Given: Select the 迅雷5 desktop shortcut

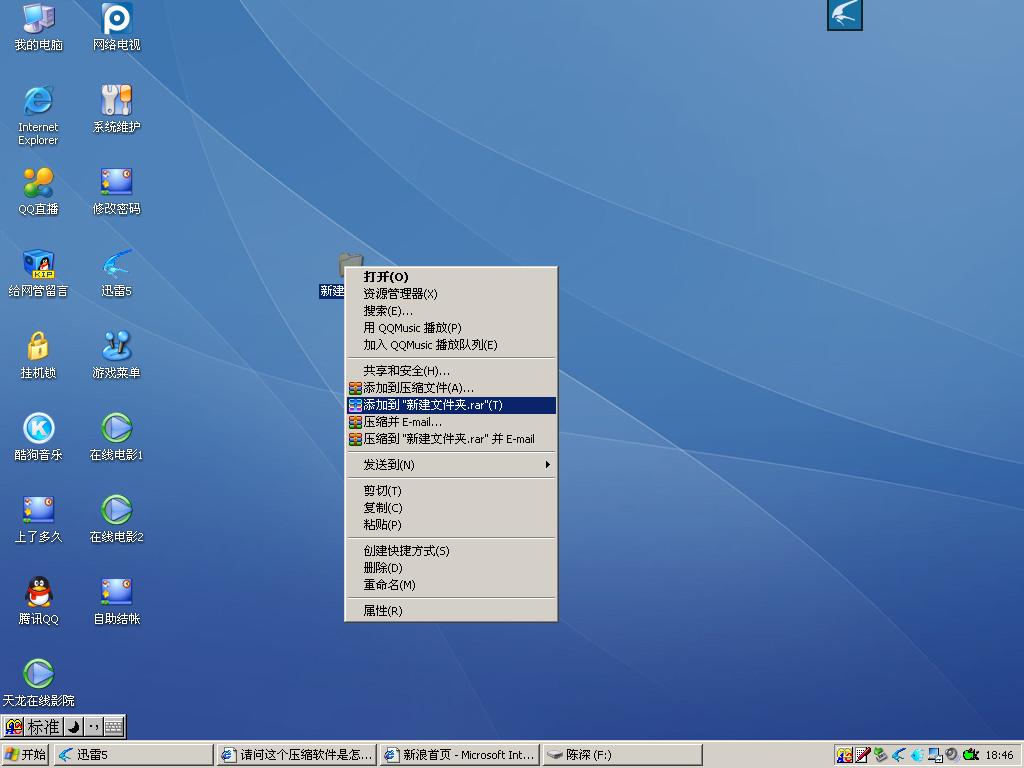Looking at the screenshot, I should click(116, 266).
